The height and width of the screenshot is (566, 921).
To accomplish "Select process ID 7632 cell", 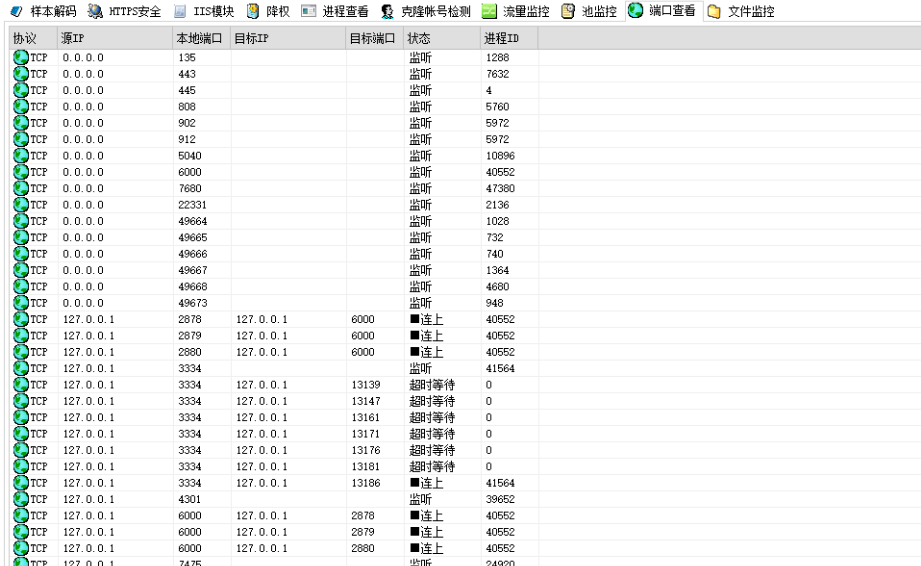I will (x=498, y=74).
